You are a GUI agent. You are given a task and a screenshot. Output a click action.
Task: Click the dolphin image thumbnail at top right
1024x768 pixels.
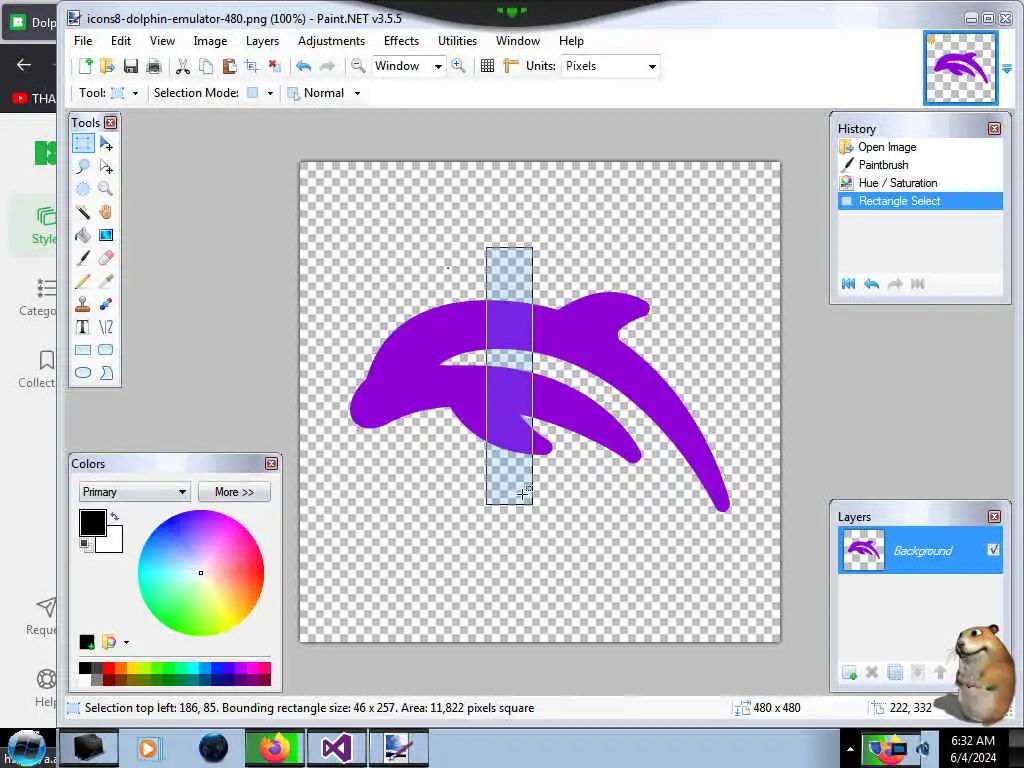pyautogui.click(x=961, y=68)
